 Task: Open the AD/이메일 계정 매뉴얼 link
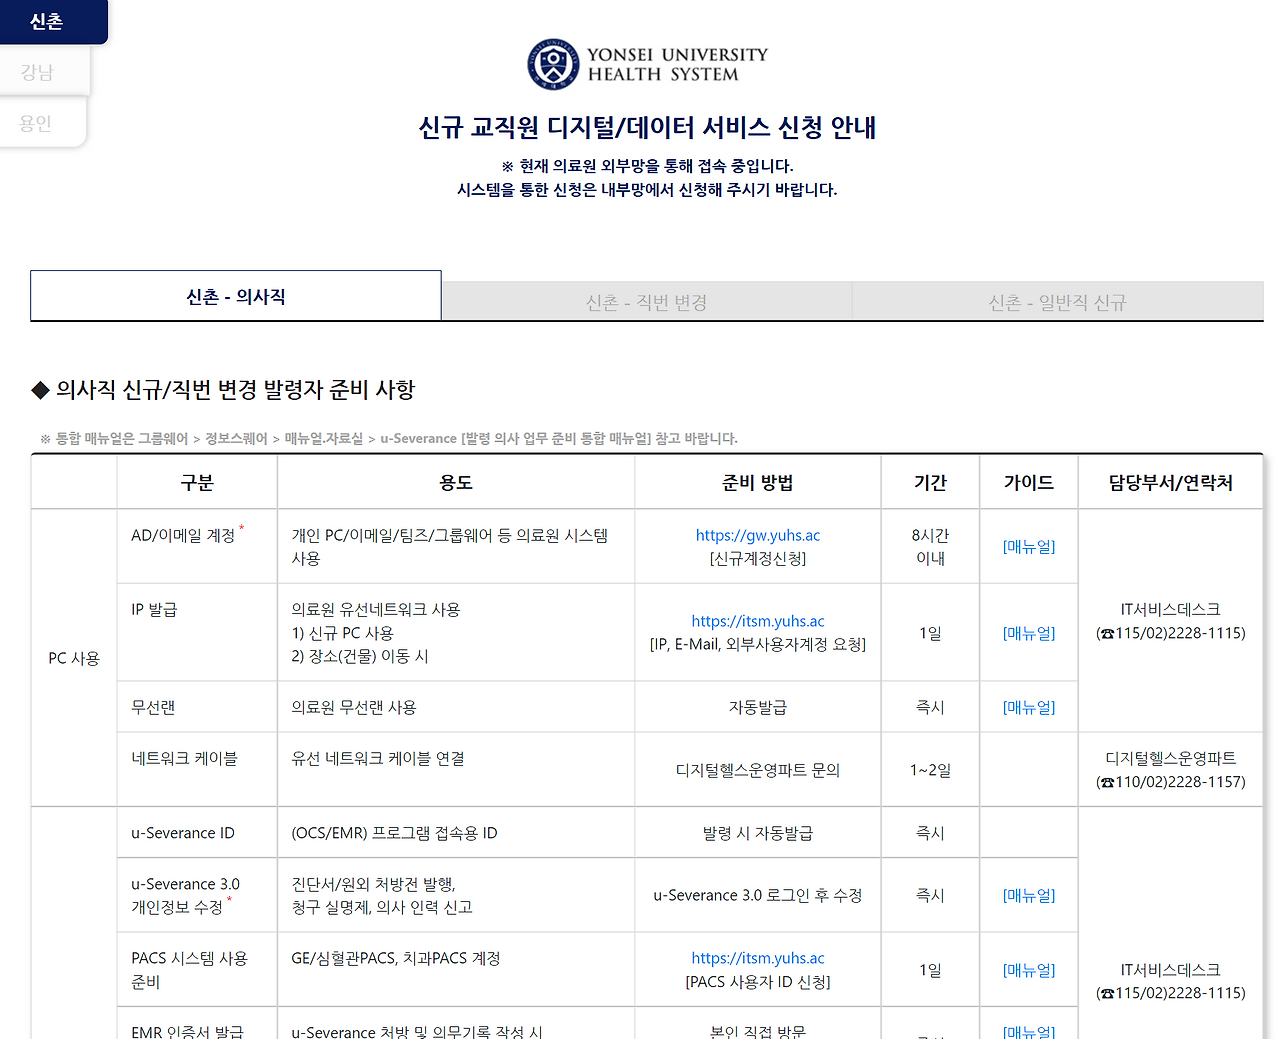pyautogui.click(x=1028, y=546)
